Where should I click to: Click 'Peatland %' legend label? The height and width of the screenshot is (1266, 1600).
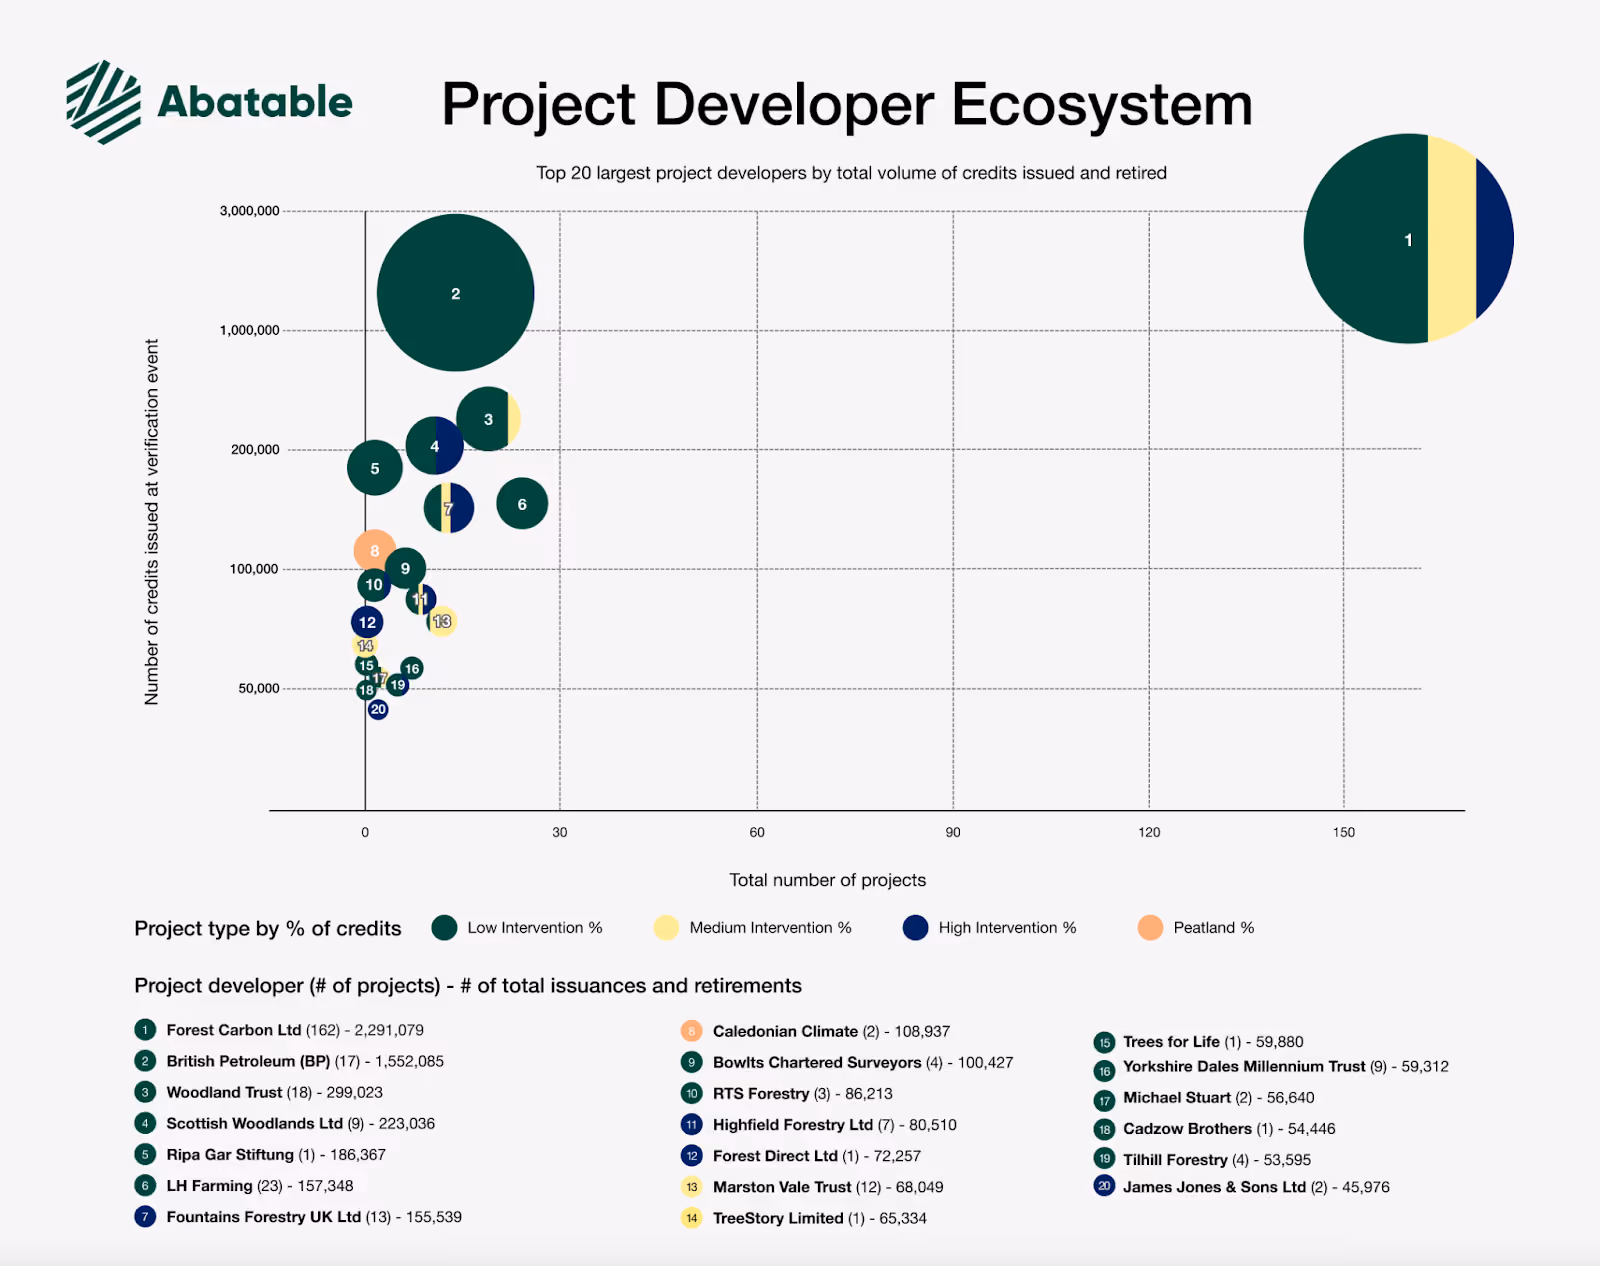1214,928
